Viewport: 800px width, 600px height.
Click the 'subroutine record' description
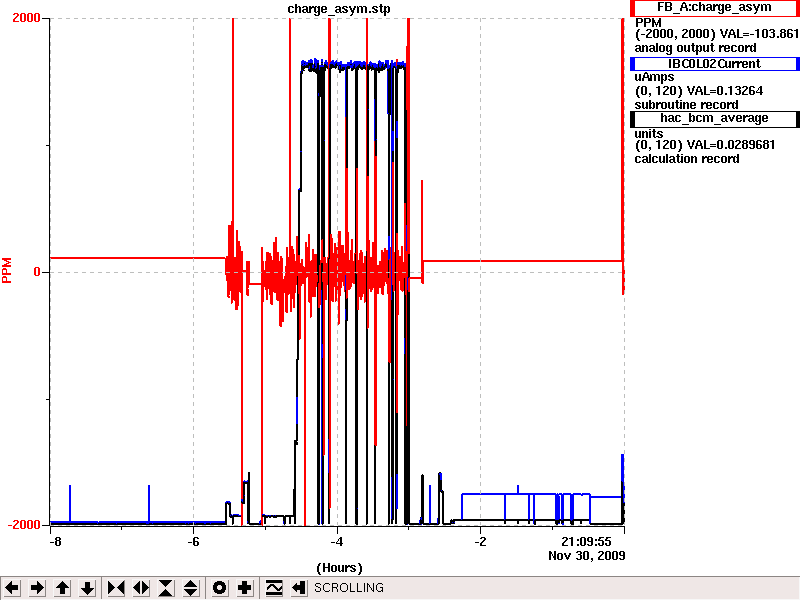coord(686,105)
